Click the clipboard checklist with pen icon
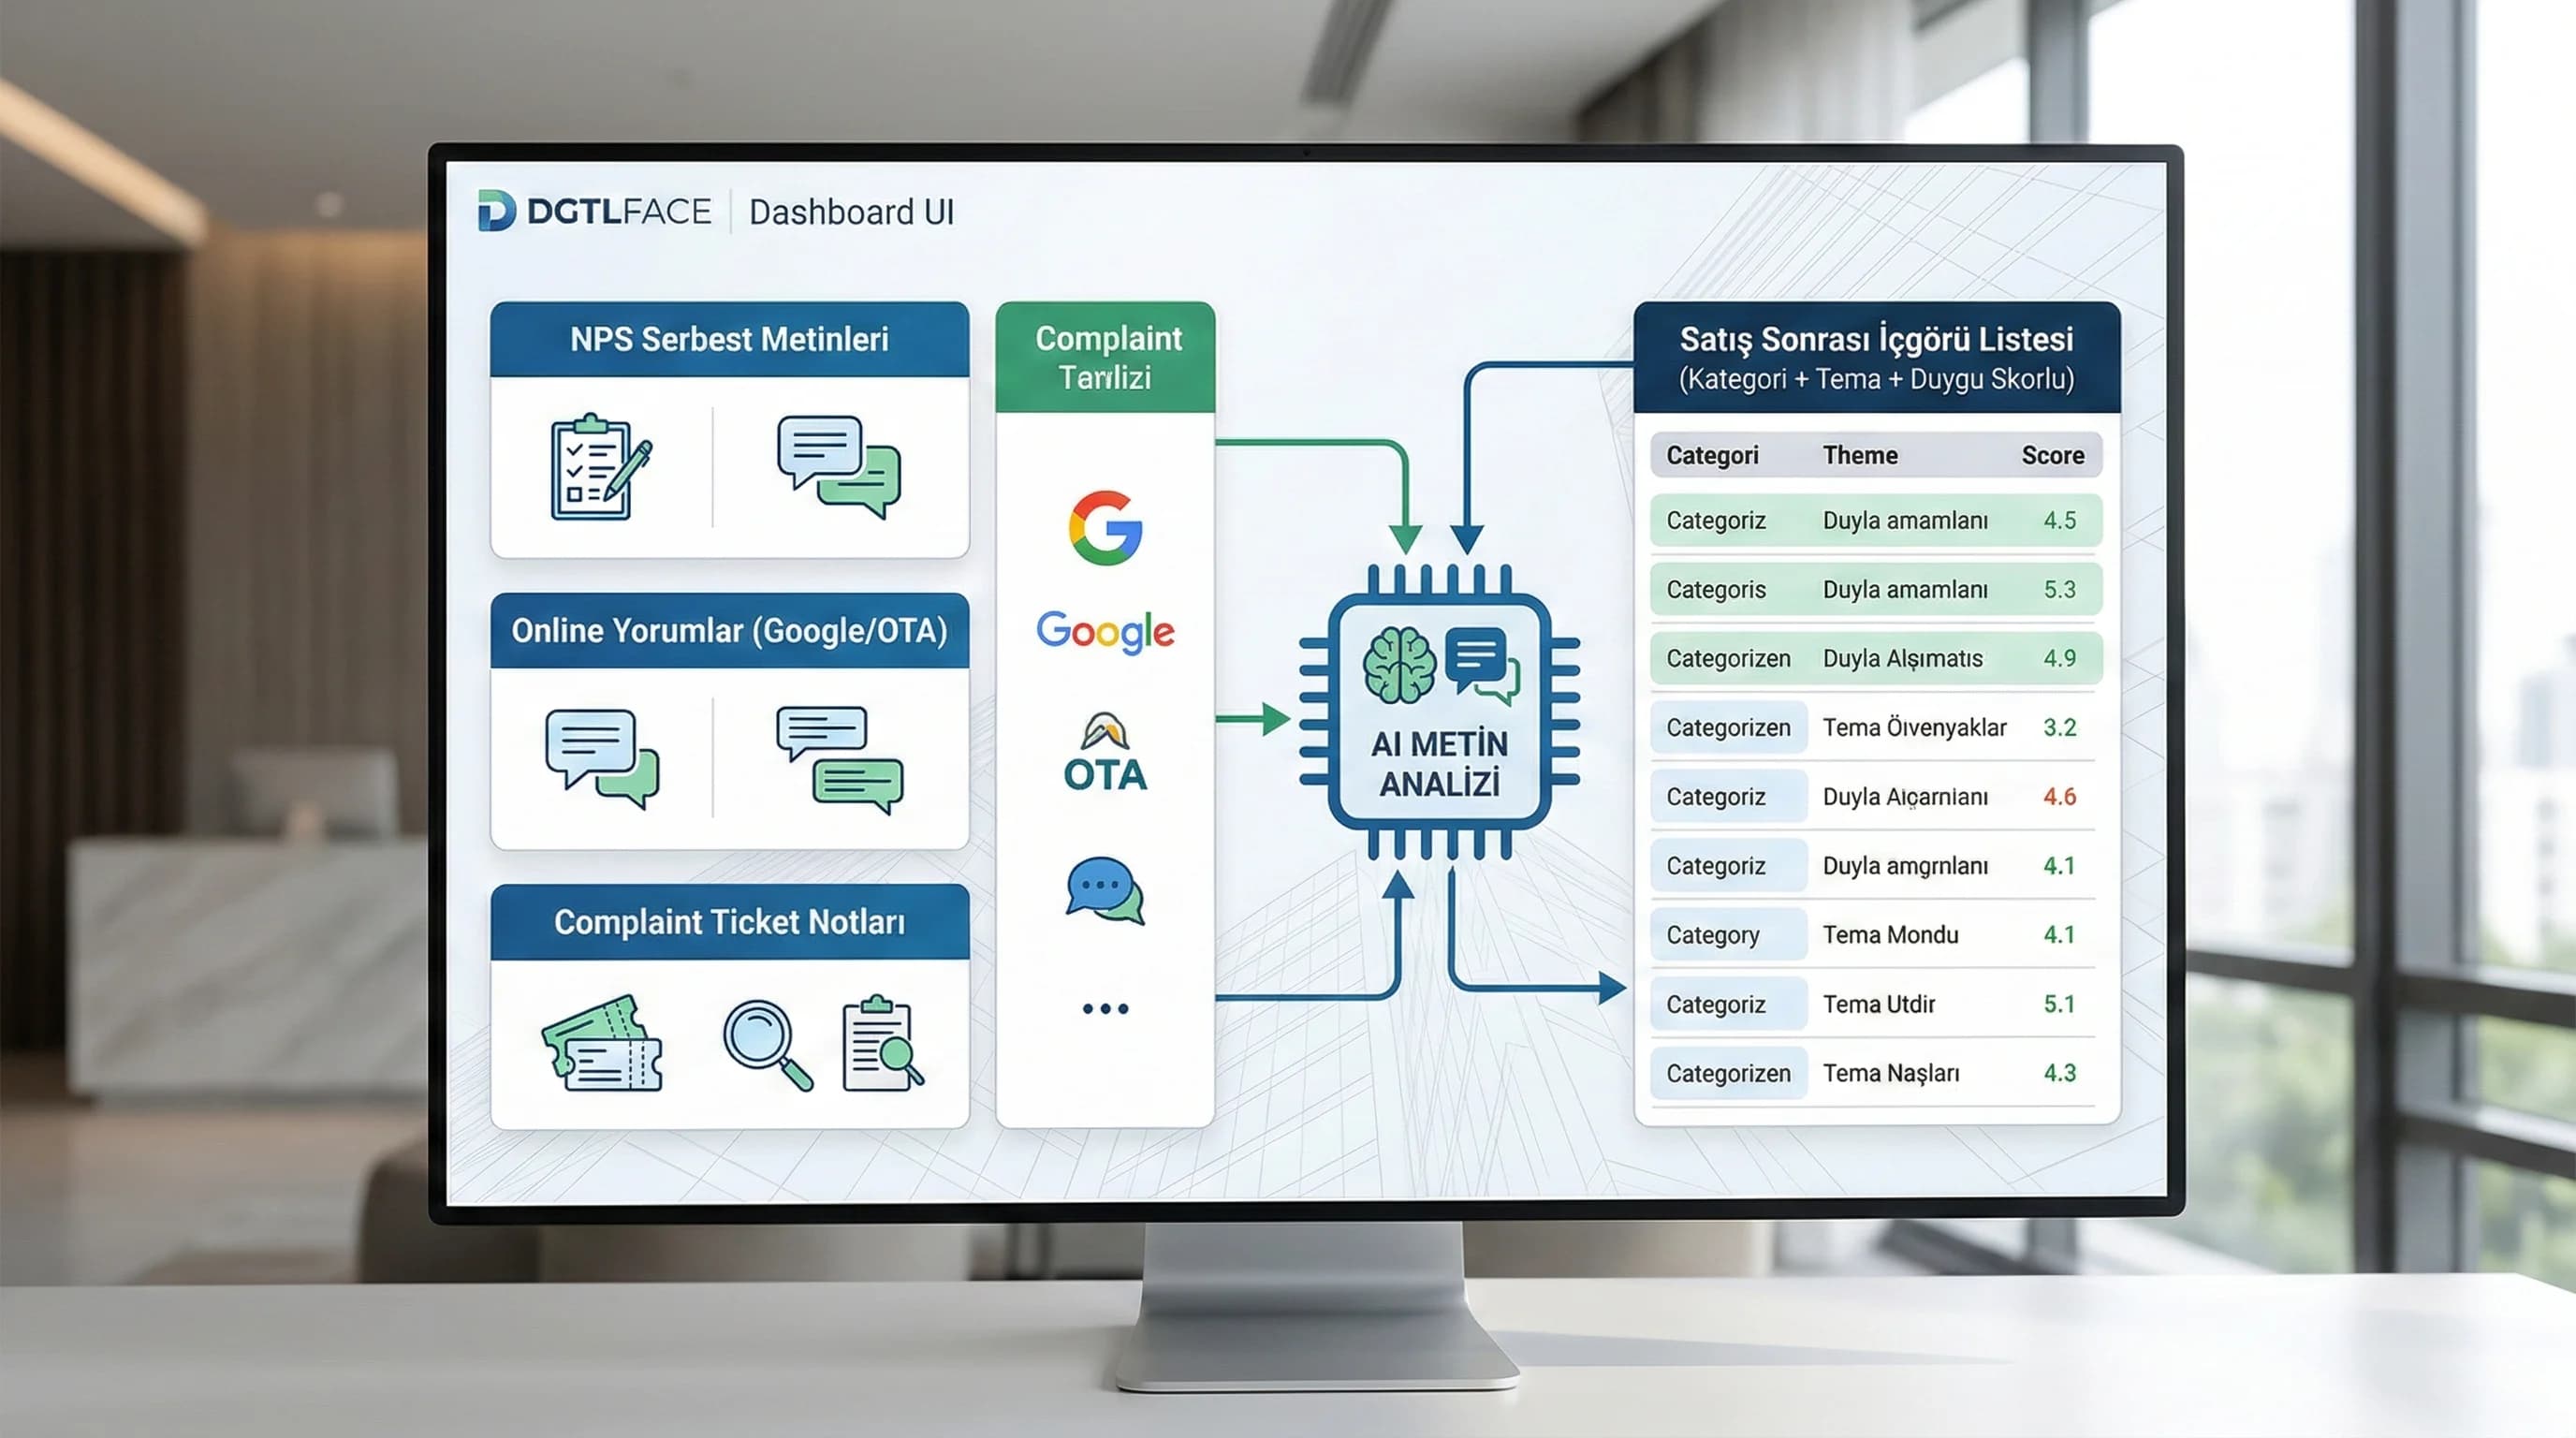 [x=599, y=467]
